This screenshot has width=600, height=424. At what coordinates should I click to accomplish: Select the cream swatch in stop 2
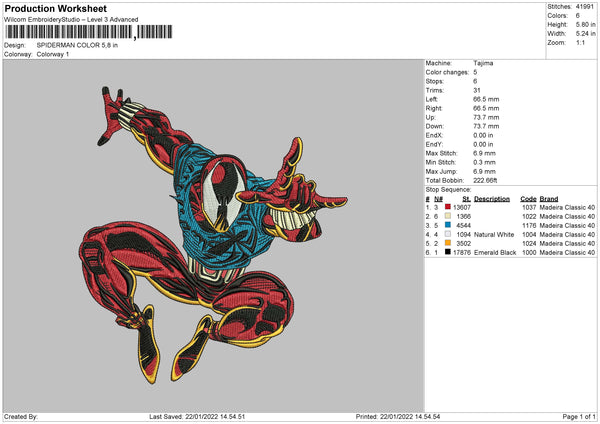(x=447, y=217)
